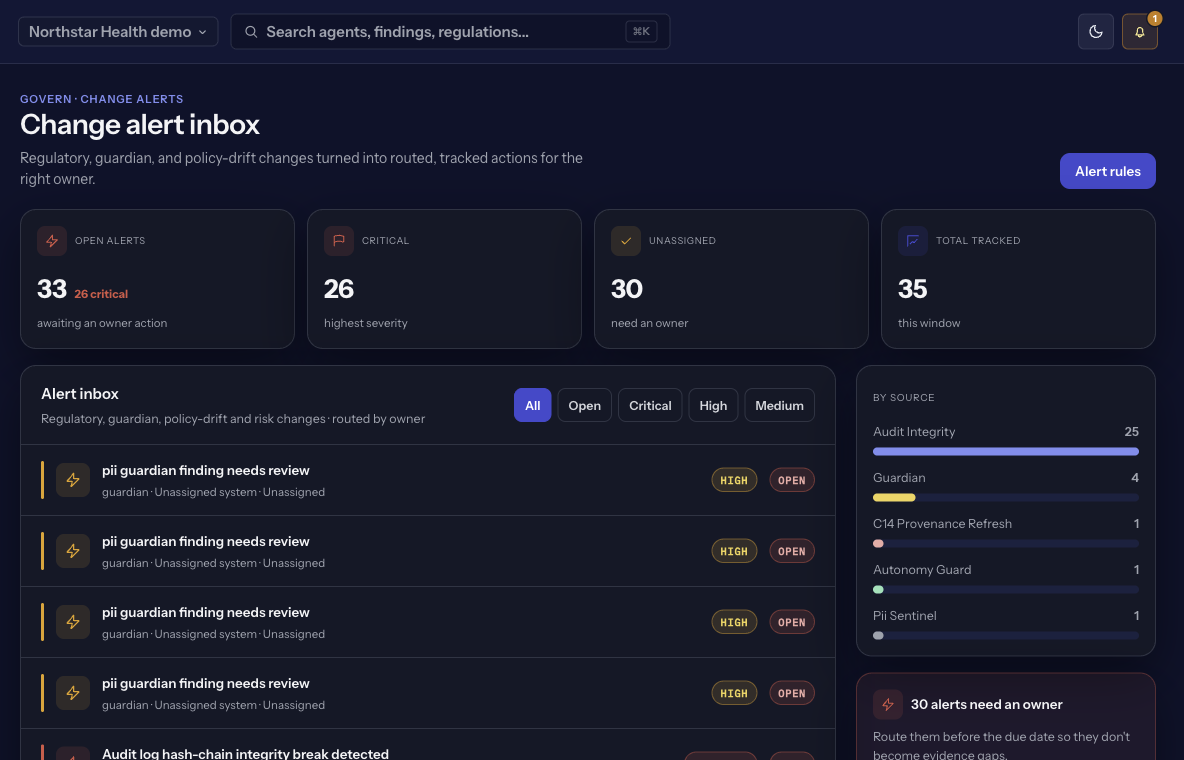Screen dimensions: 1184x760
Task: Click the Guardian source progress bar
Action: tap(1005, 498)
